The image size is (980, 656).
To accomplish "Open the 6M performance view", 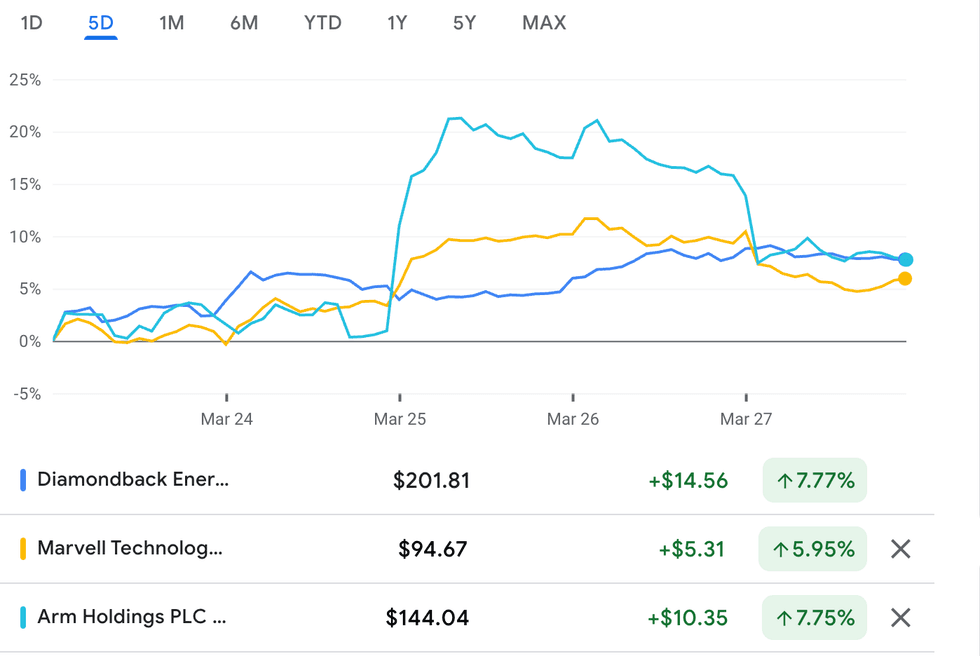I will (x=244, y=22).
